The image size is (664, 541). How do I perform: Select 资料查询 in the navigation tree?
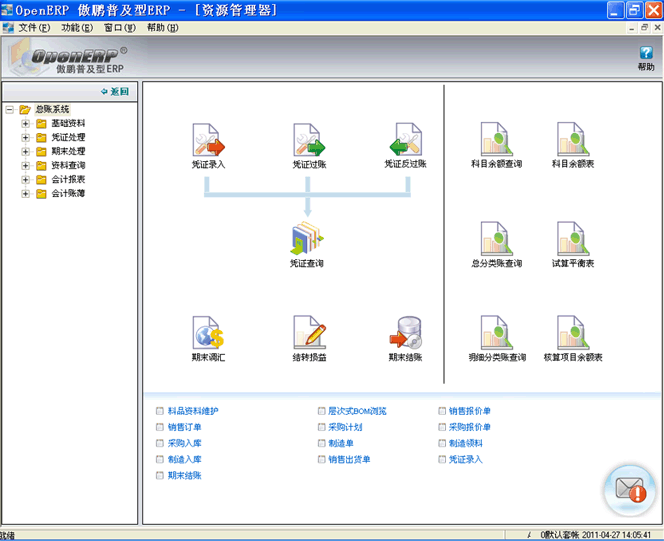click(68, 166)
